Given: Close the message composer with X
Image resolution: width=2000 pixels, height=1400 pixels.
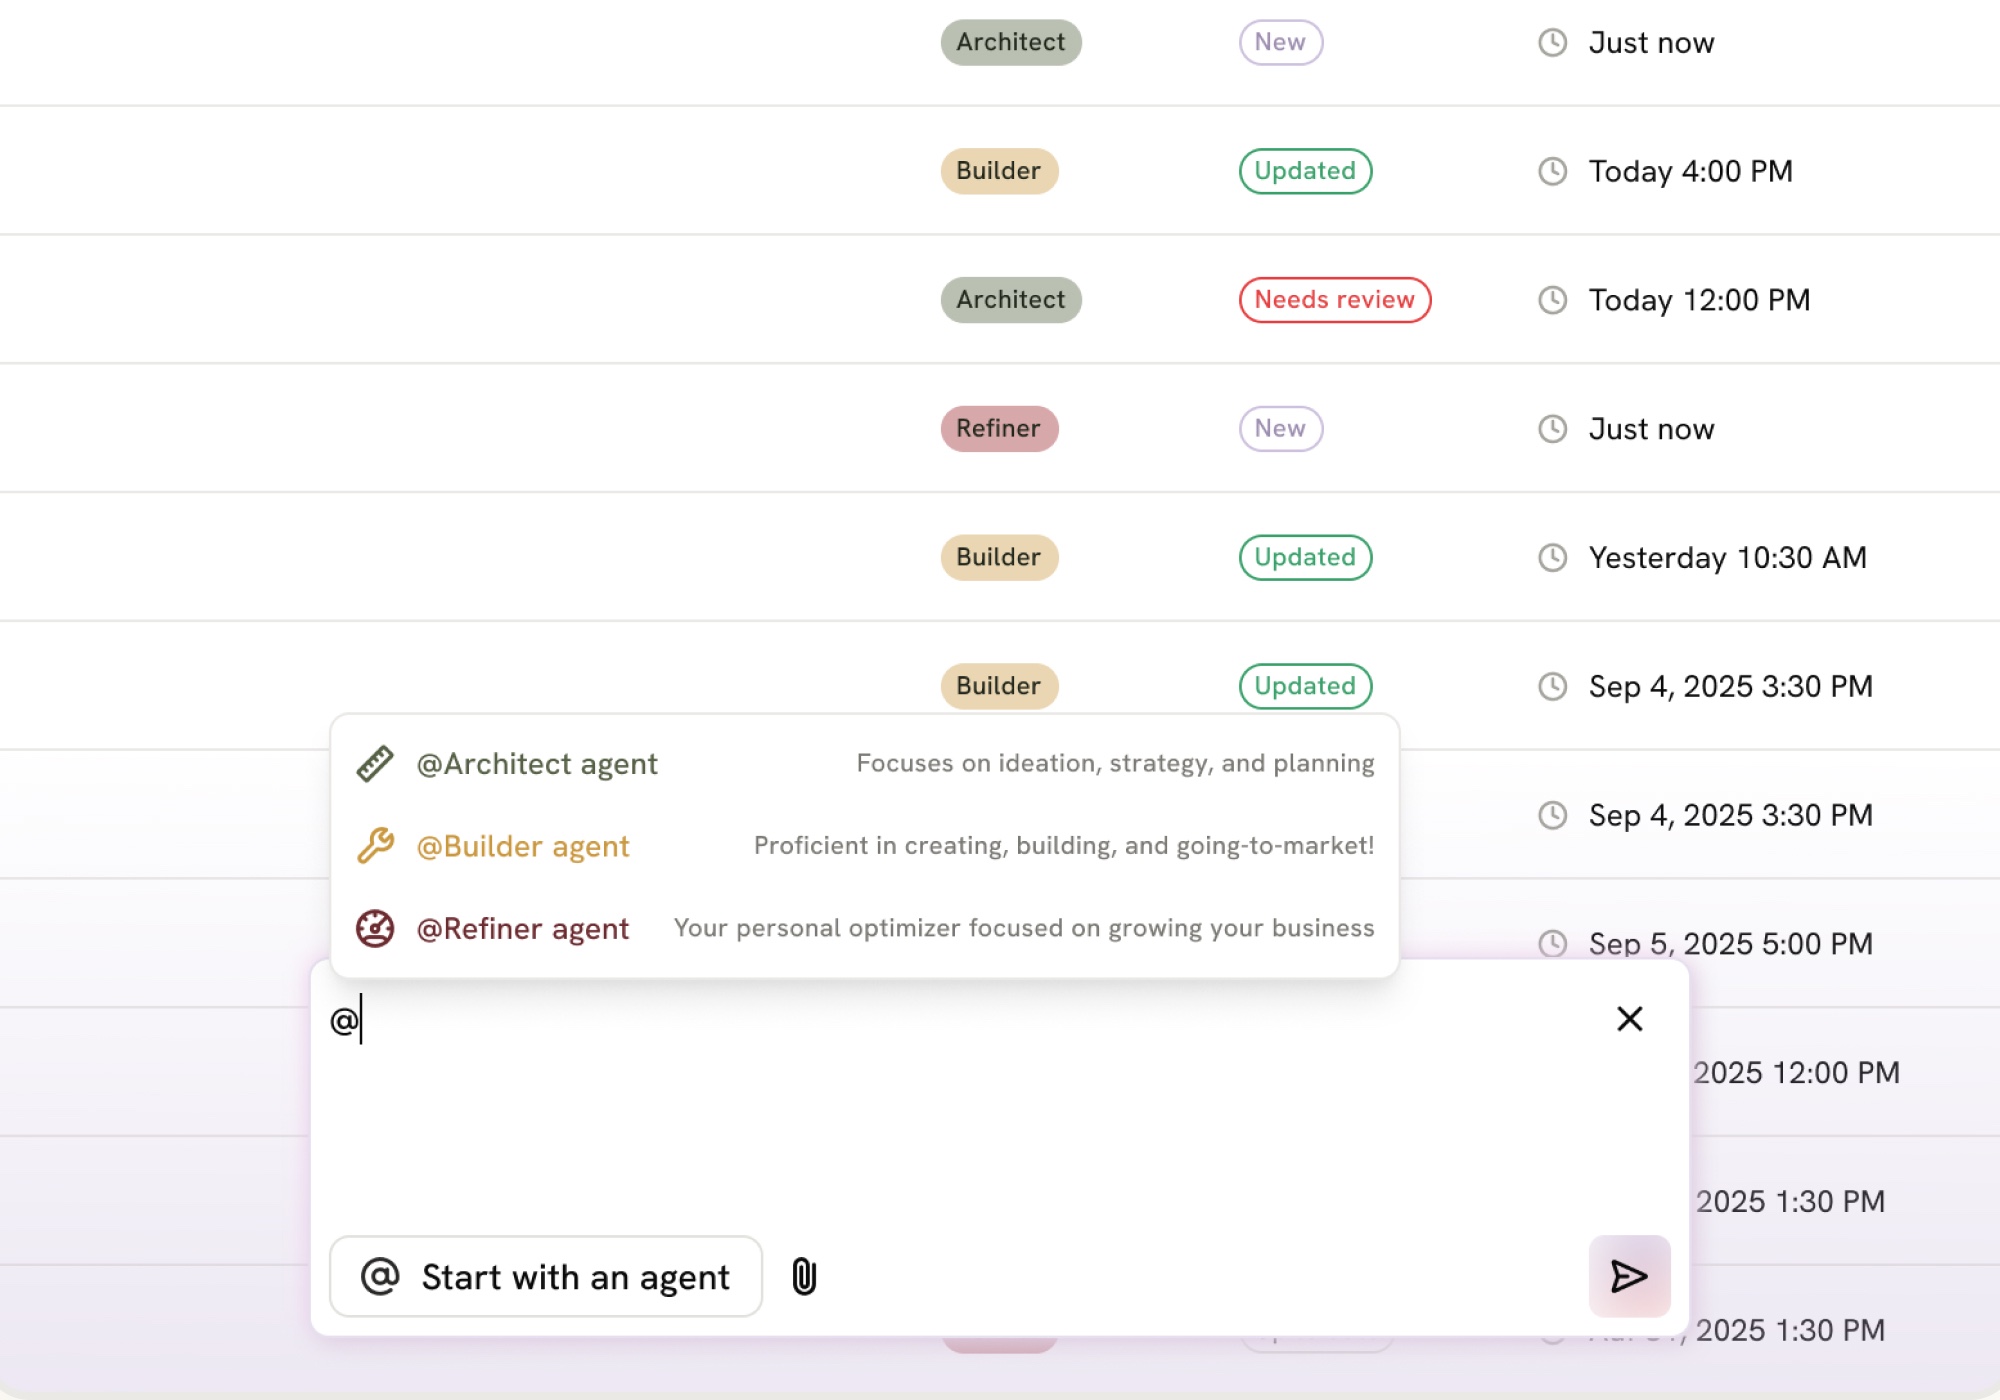Looking at the screenshot, I should pyautogui.click(x=1630, y=1019).
